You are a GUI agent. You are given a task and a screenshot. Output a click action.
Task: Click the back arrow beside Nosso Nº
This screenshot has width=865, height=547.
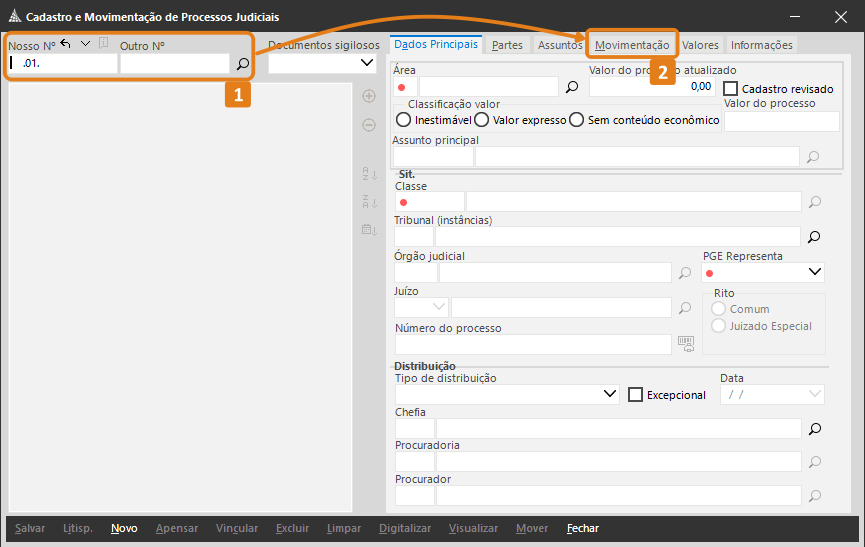click(x=65, y=43)
